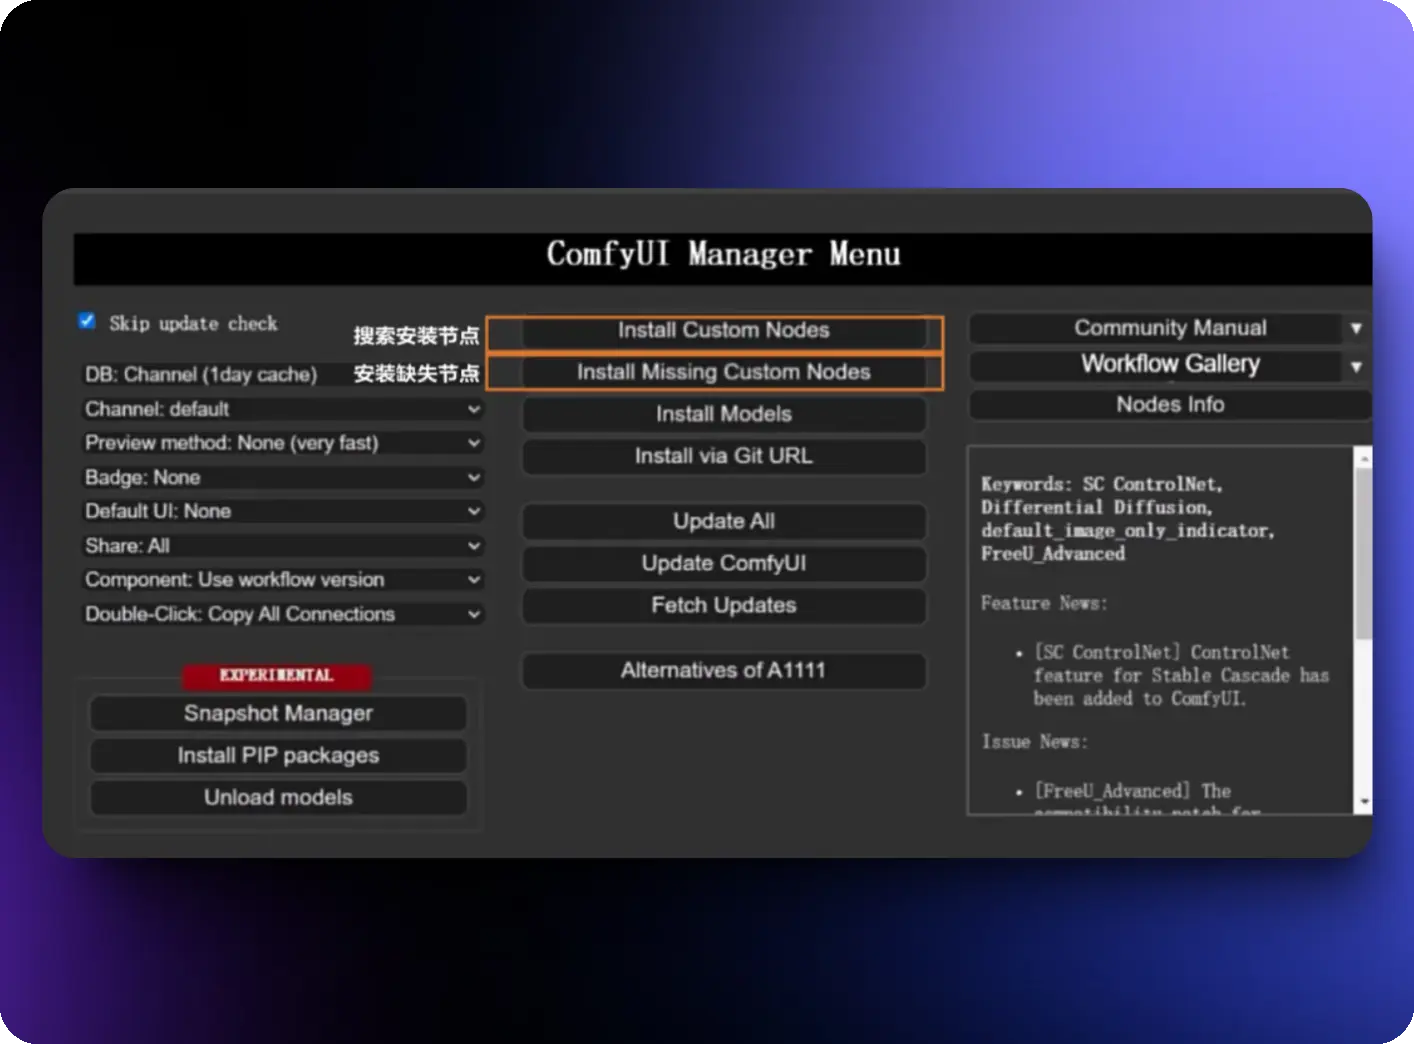Expand the Share: All dropdown
The image size is (1414, 1044).
(282, 546)
